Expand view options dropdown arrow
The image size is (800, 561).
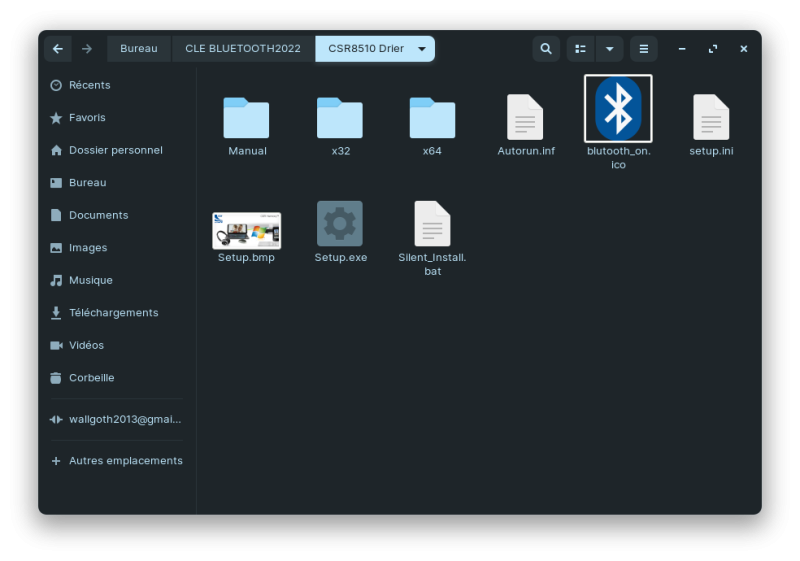coord(609,49)
